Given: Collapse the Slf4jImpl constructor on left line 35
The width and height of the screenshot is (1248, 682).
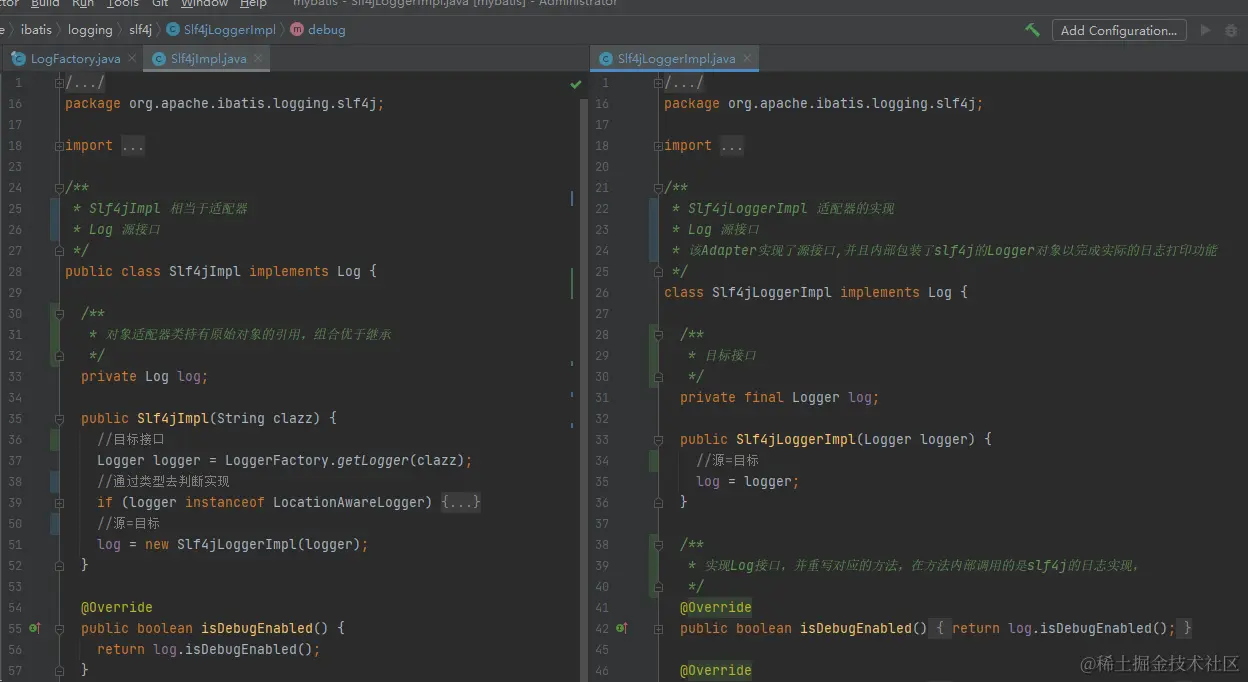Looking at the screenshot, I should (60, 419).
